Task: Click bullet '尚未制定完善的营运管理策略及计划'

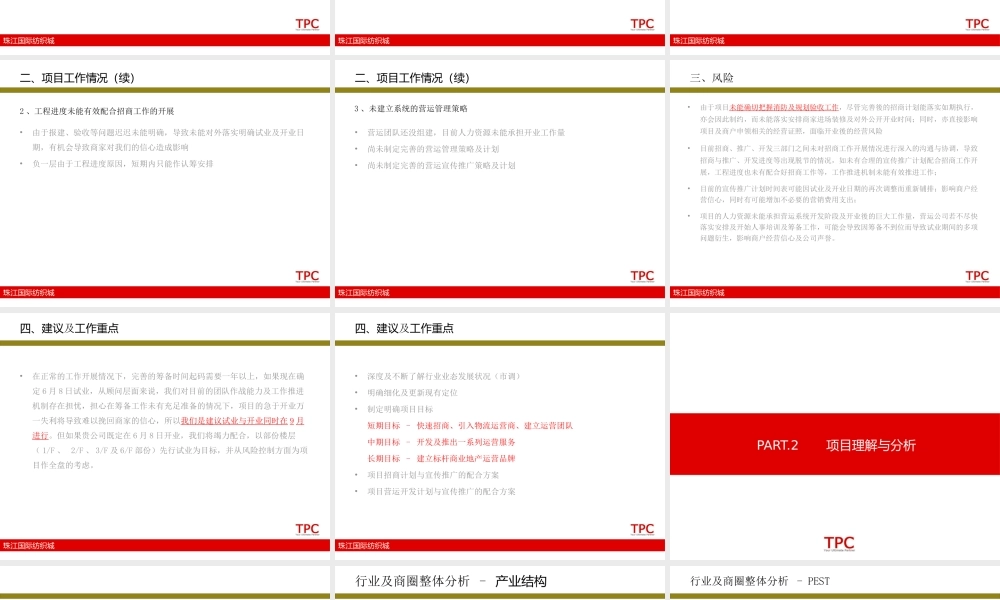Action: pyautogui.click(x=433, y=149)
